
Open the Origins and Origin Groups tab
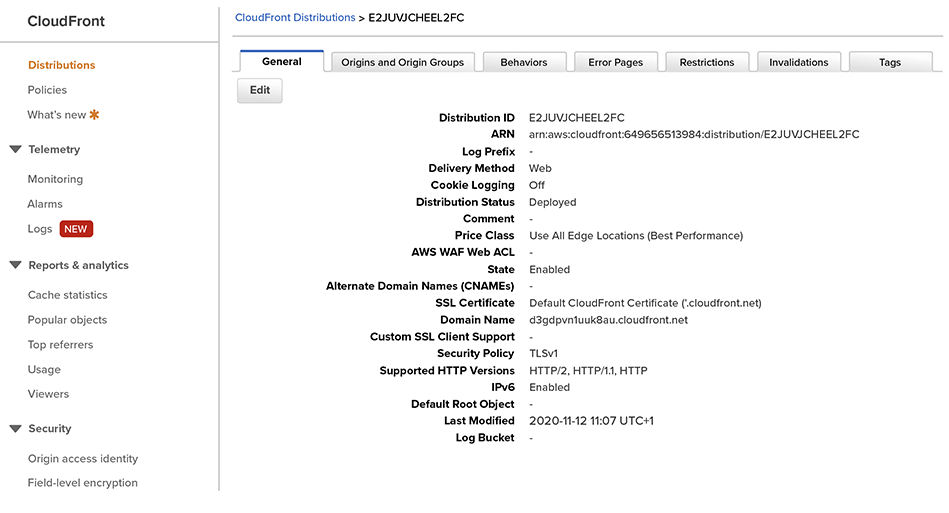click(x=402, y=62)
